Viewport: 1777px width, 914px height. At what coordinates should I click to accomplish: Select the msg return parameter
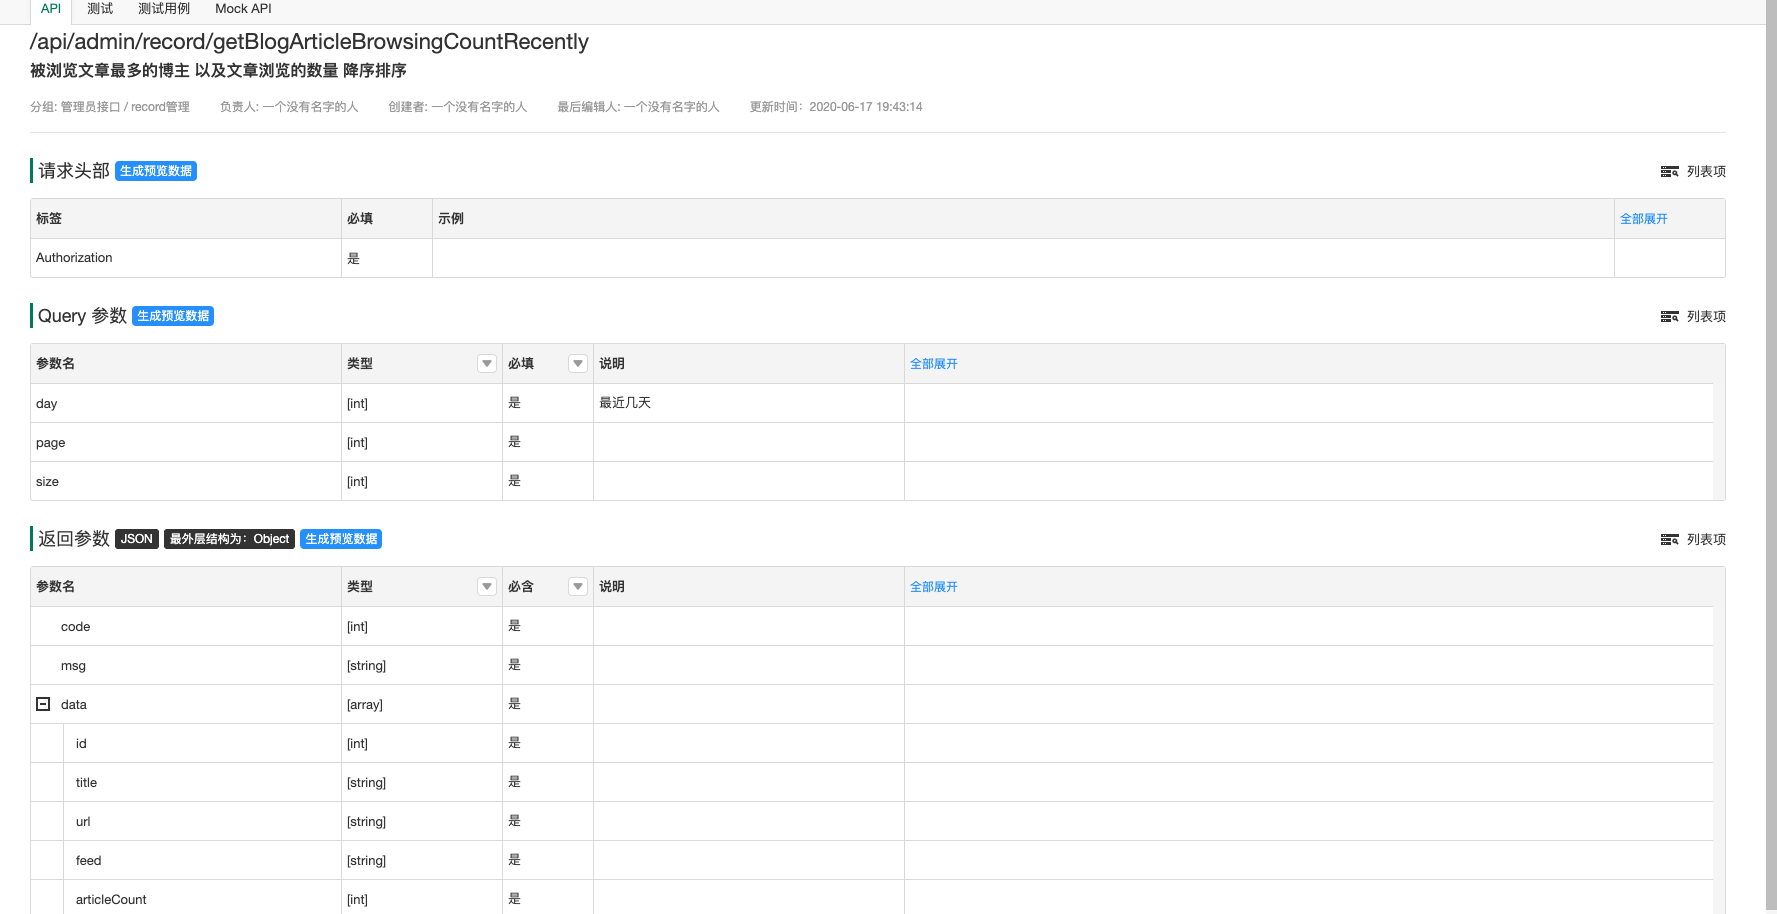point(73,666)
